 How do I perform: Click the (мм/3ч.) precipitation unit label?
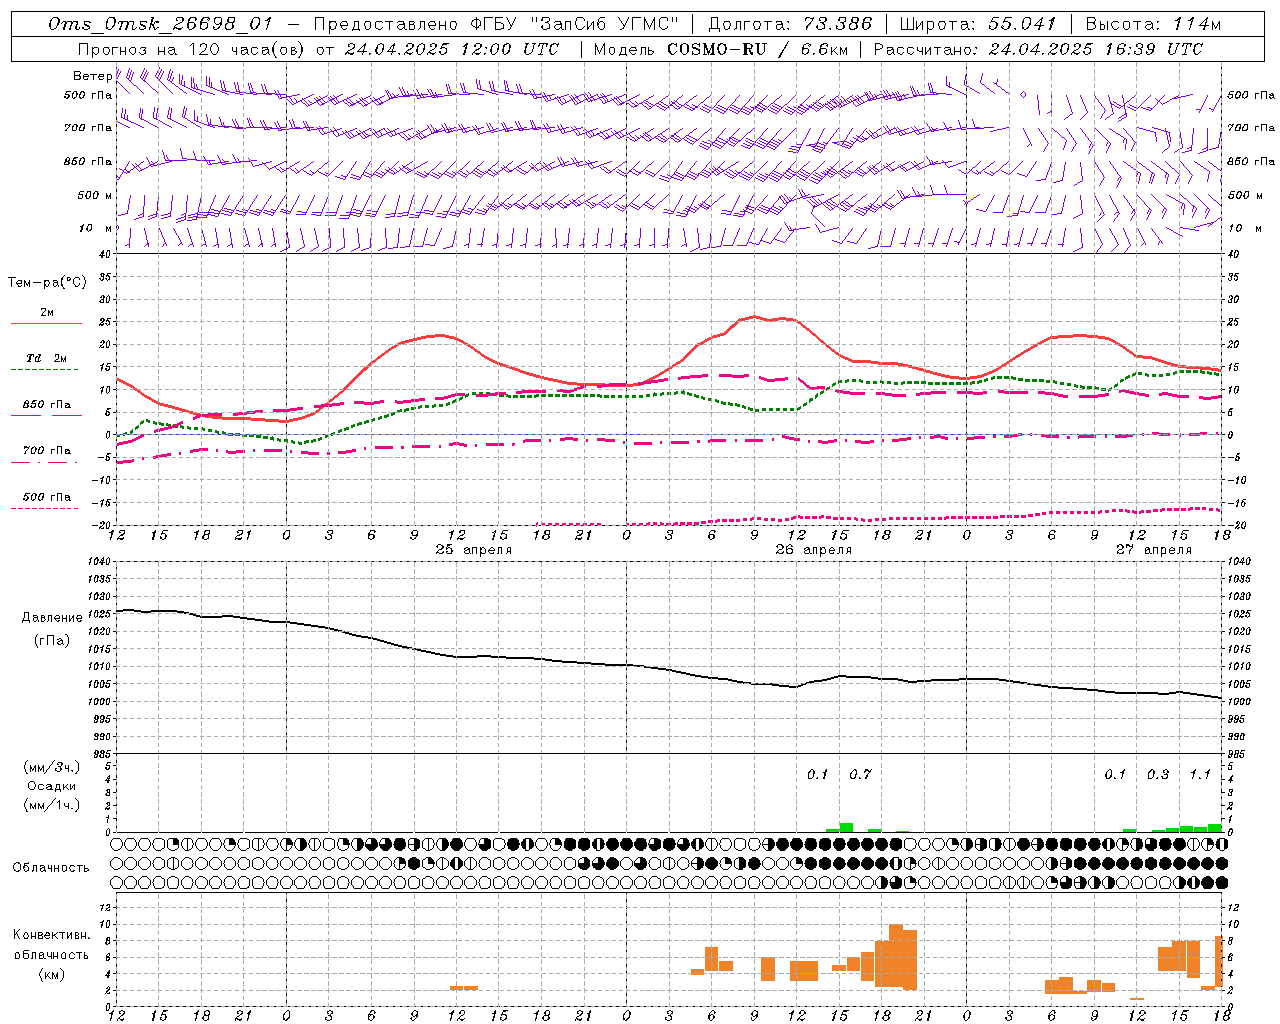(52, 767)
